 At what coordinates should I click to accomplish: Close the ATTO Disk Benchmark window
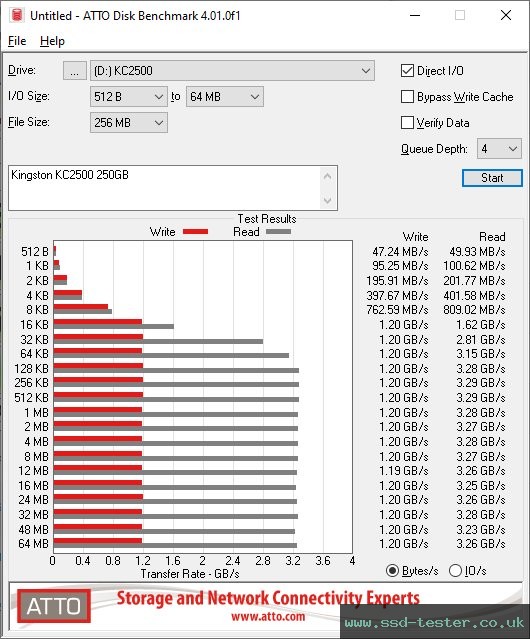506,15
